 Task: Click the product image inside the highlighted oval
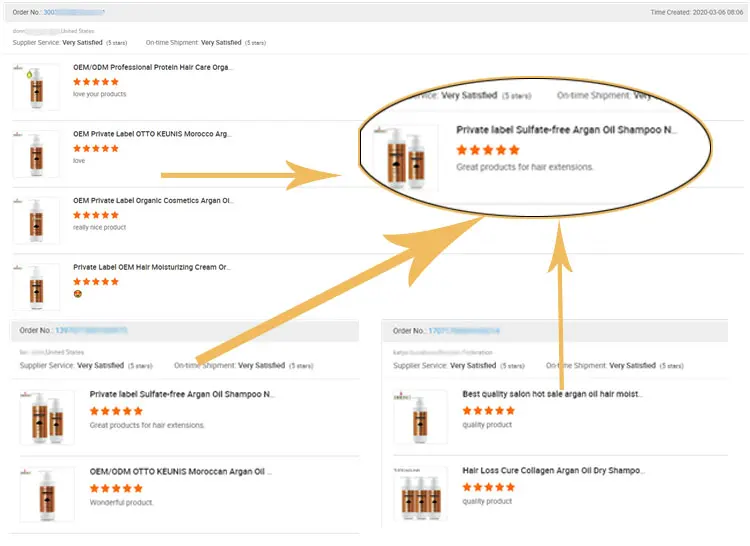[405, 157]
